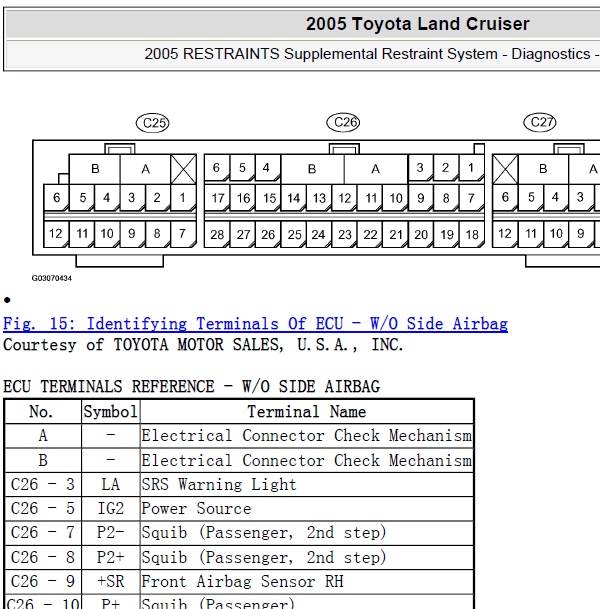Image resolution: width=600 pixels, height=609 pixels.
Task: Click the +SR symbol cell
Action: coord(111,581)
